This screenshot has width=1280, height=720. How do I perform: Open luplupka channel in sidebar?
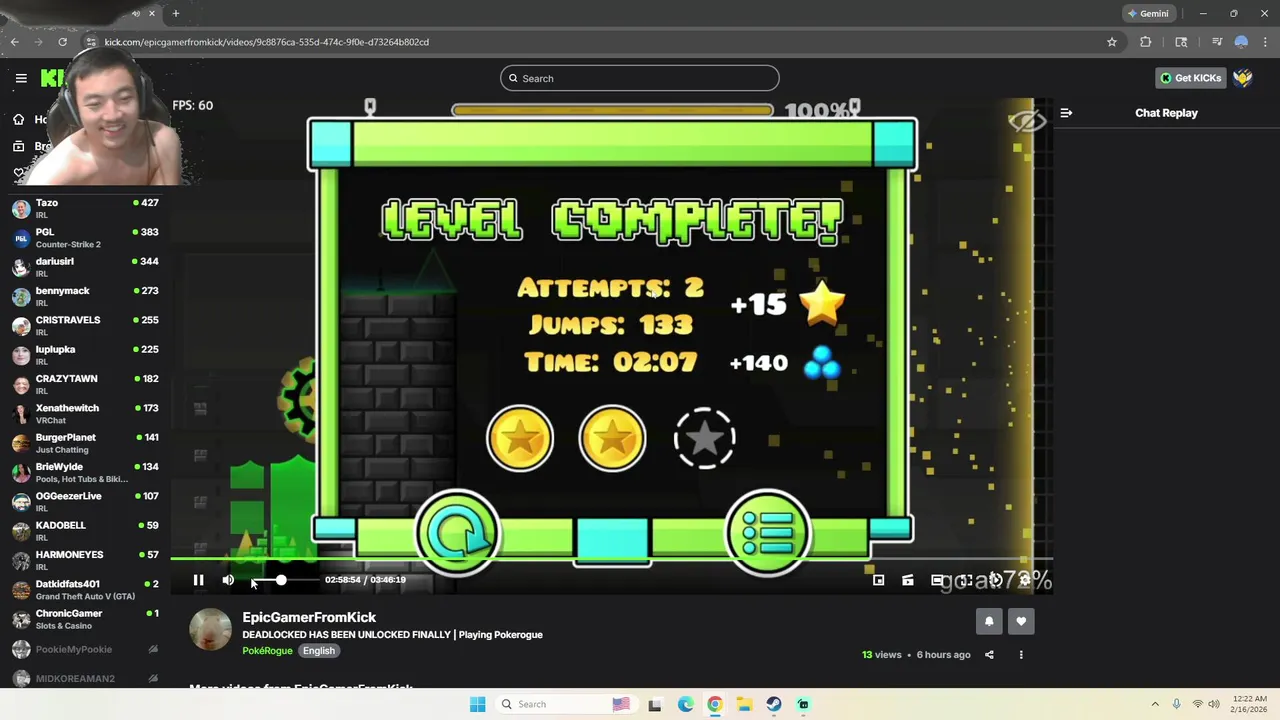(85, 354)
